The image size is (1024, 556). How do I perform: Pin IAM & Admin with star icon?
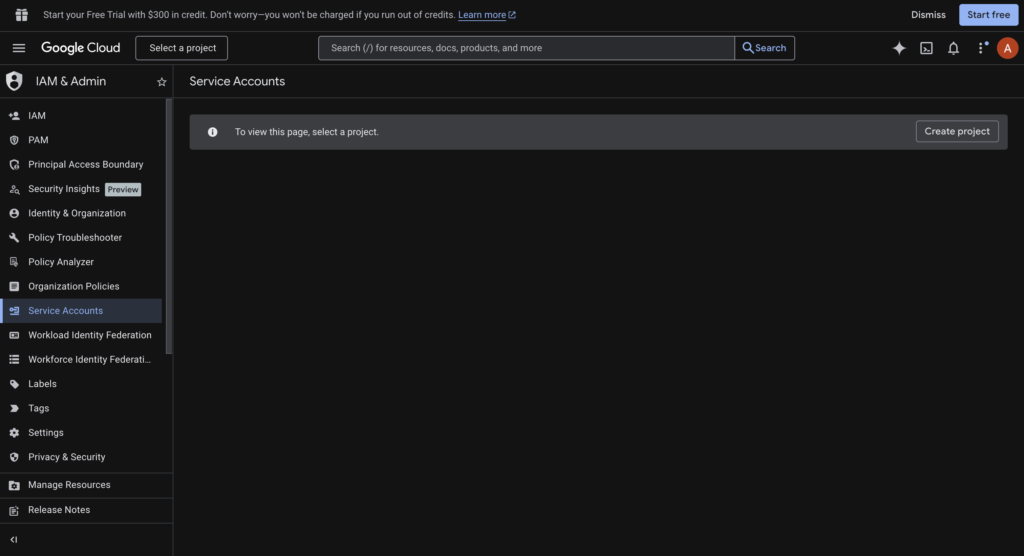[162, 82]
